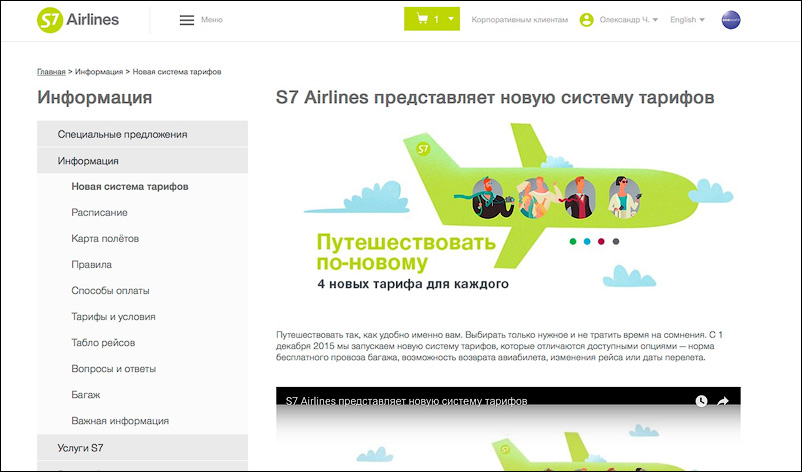The width and height of the screenshot is (802, 472).
Task: Go to Главная breadcrumb link
Action: click(x=51, y=72)
